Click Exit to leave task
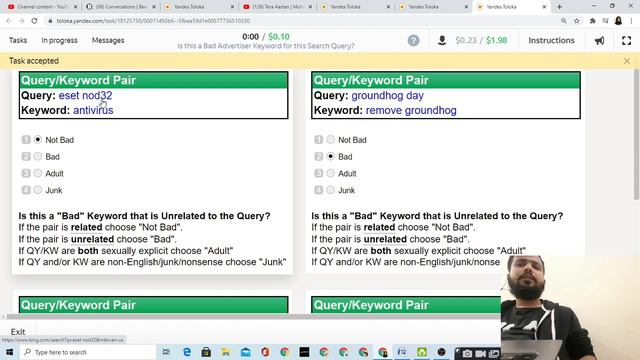The width and height of the screenshot is (640, 360). (x=18, y=332)
